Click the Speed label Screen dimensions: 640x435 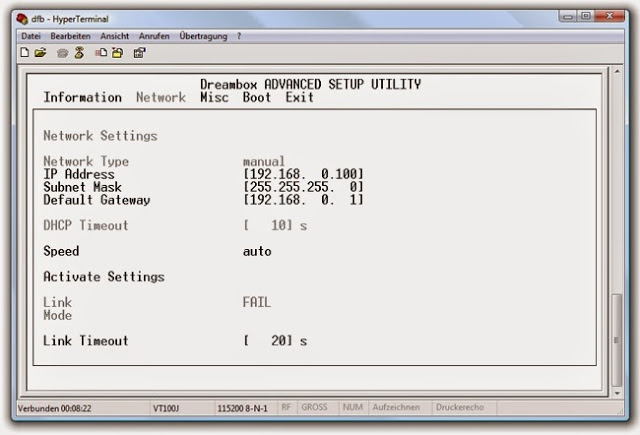coord(61,251)
